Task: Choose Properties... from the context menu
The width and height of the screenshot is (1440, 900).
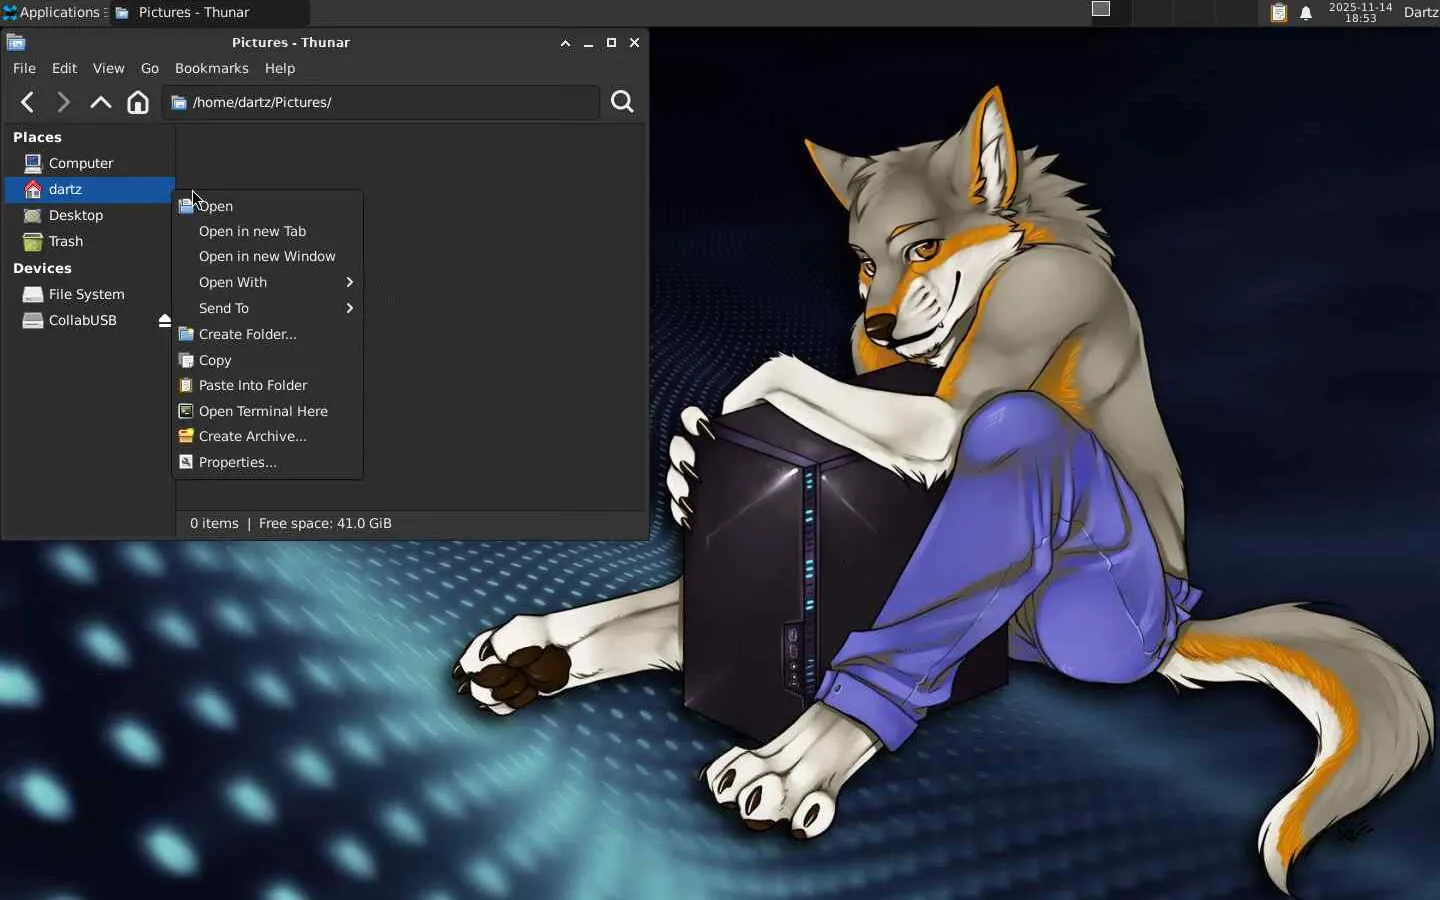Action: 267,462
